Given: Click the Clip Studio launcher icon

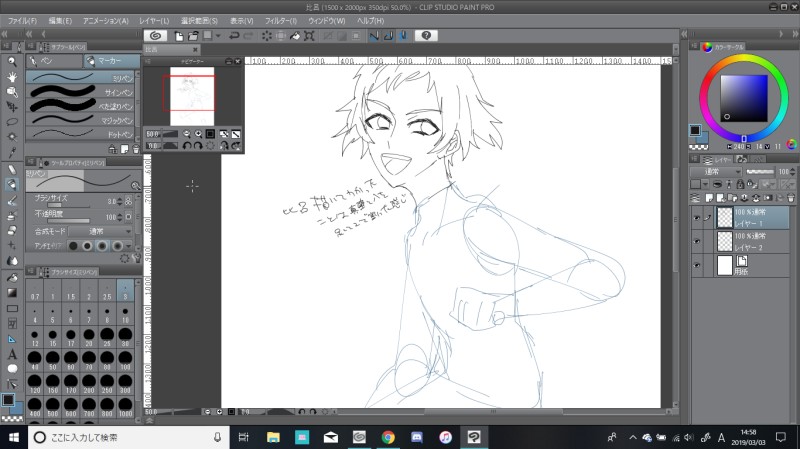Looking at the screenshot, I should 156,36.
